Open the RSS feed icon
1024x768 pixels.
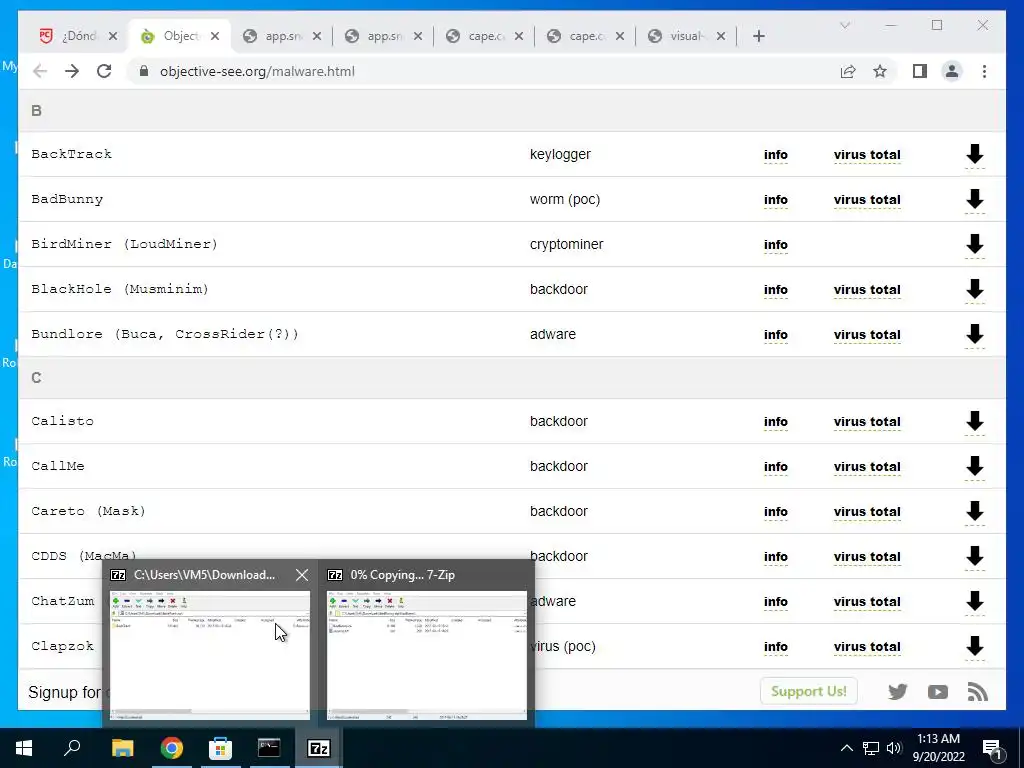click(x=977, y=692)
